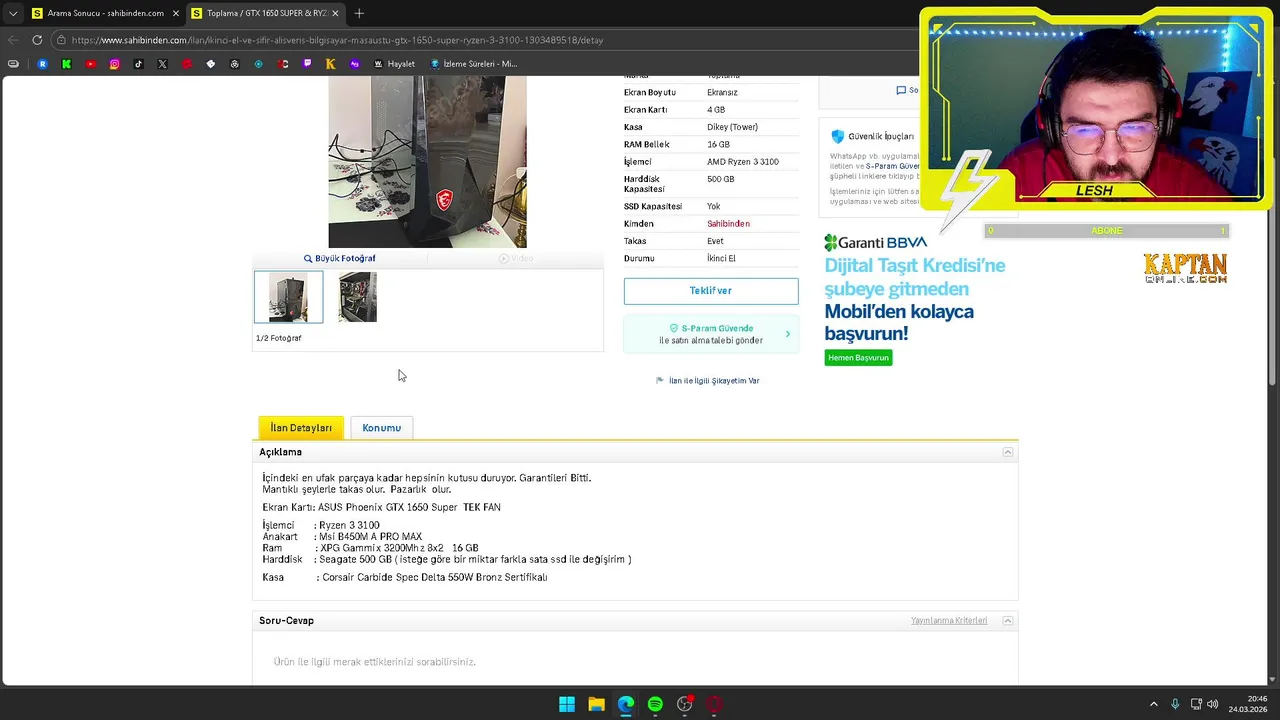Switch to the 'İlan Detayları' tab

tap(301, 428)
